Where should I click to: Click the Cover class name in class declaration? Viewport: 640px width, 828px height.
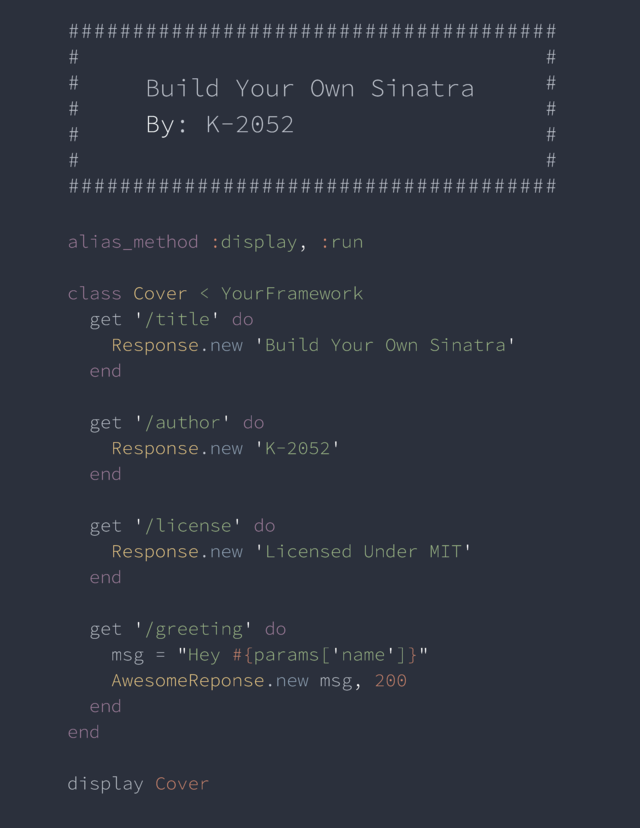(160, 294)
